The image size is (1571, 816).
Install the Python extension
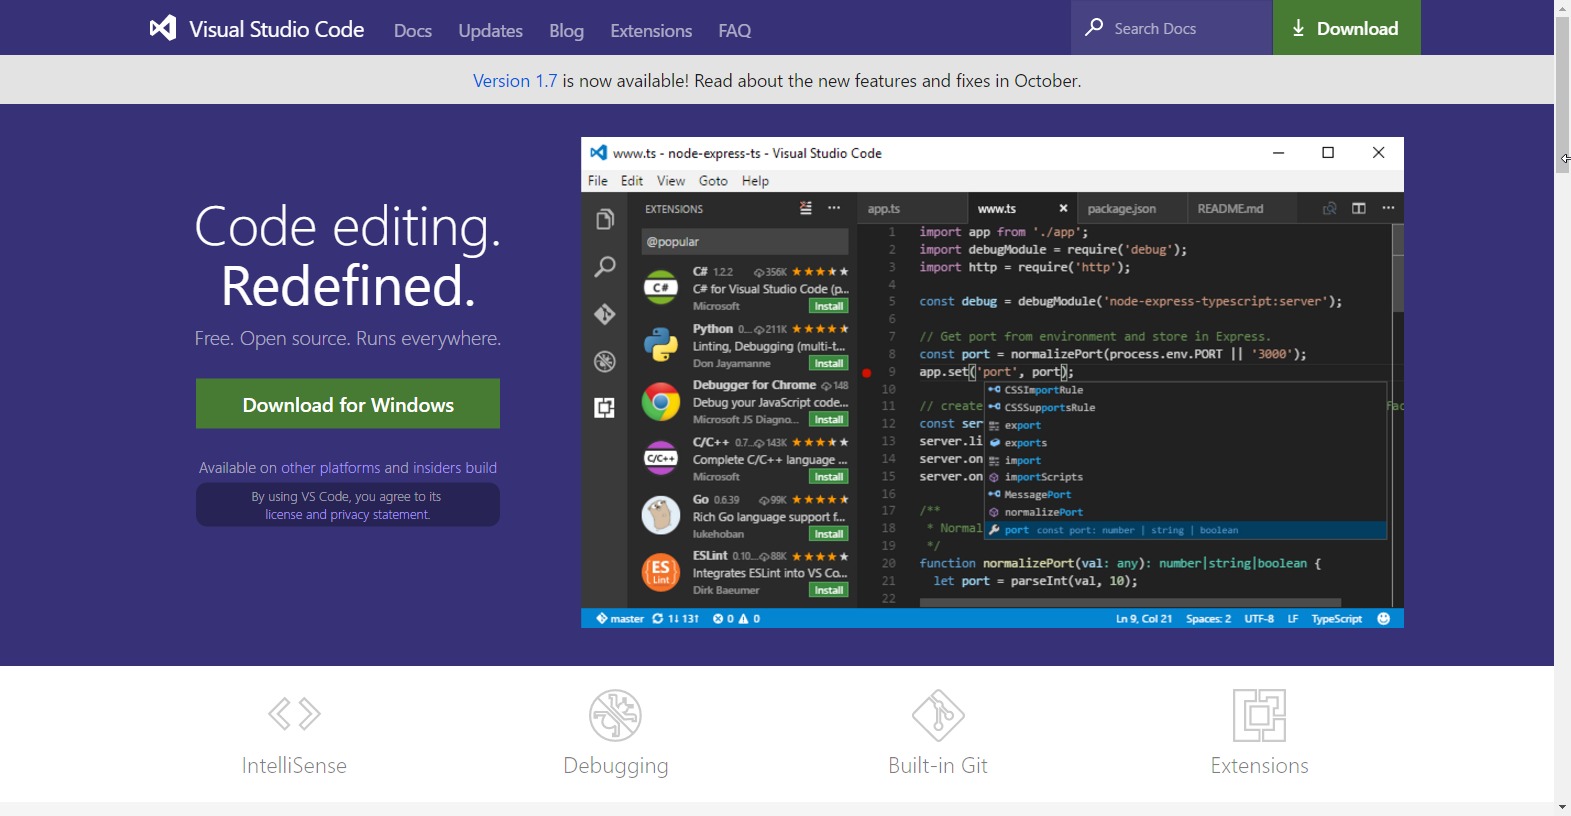(x=829, y=364)
